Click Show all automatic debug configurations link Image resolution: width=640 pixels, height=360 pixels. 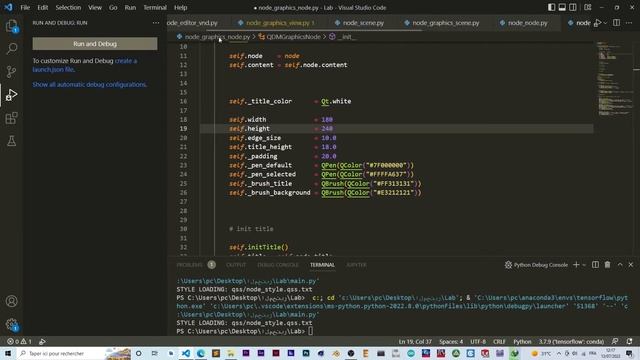click(89, 84)
